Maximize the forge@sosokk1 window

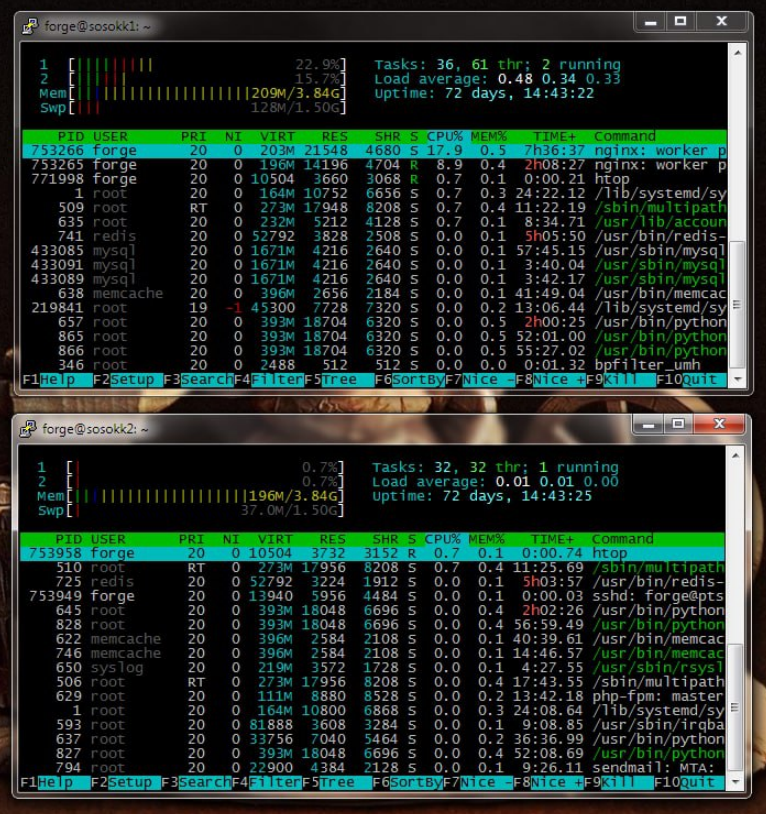(680, 21)
